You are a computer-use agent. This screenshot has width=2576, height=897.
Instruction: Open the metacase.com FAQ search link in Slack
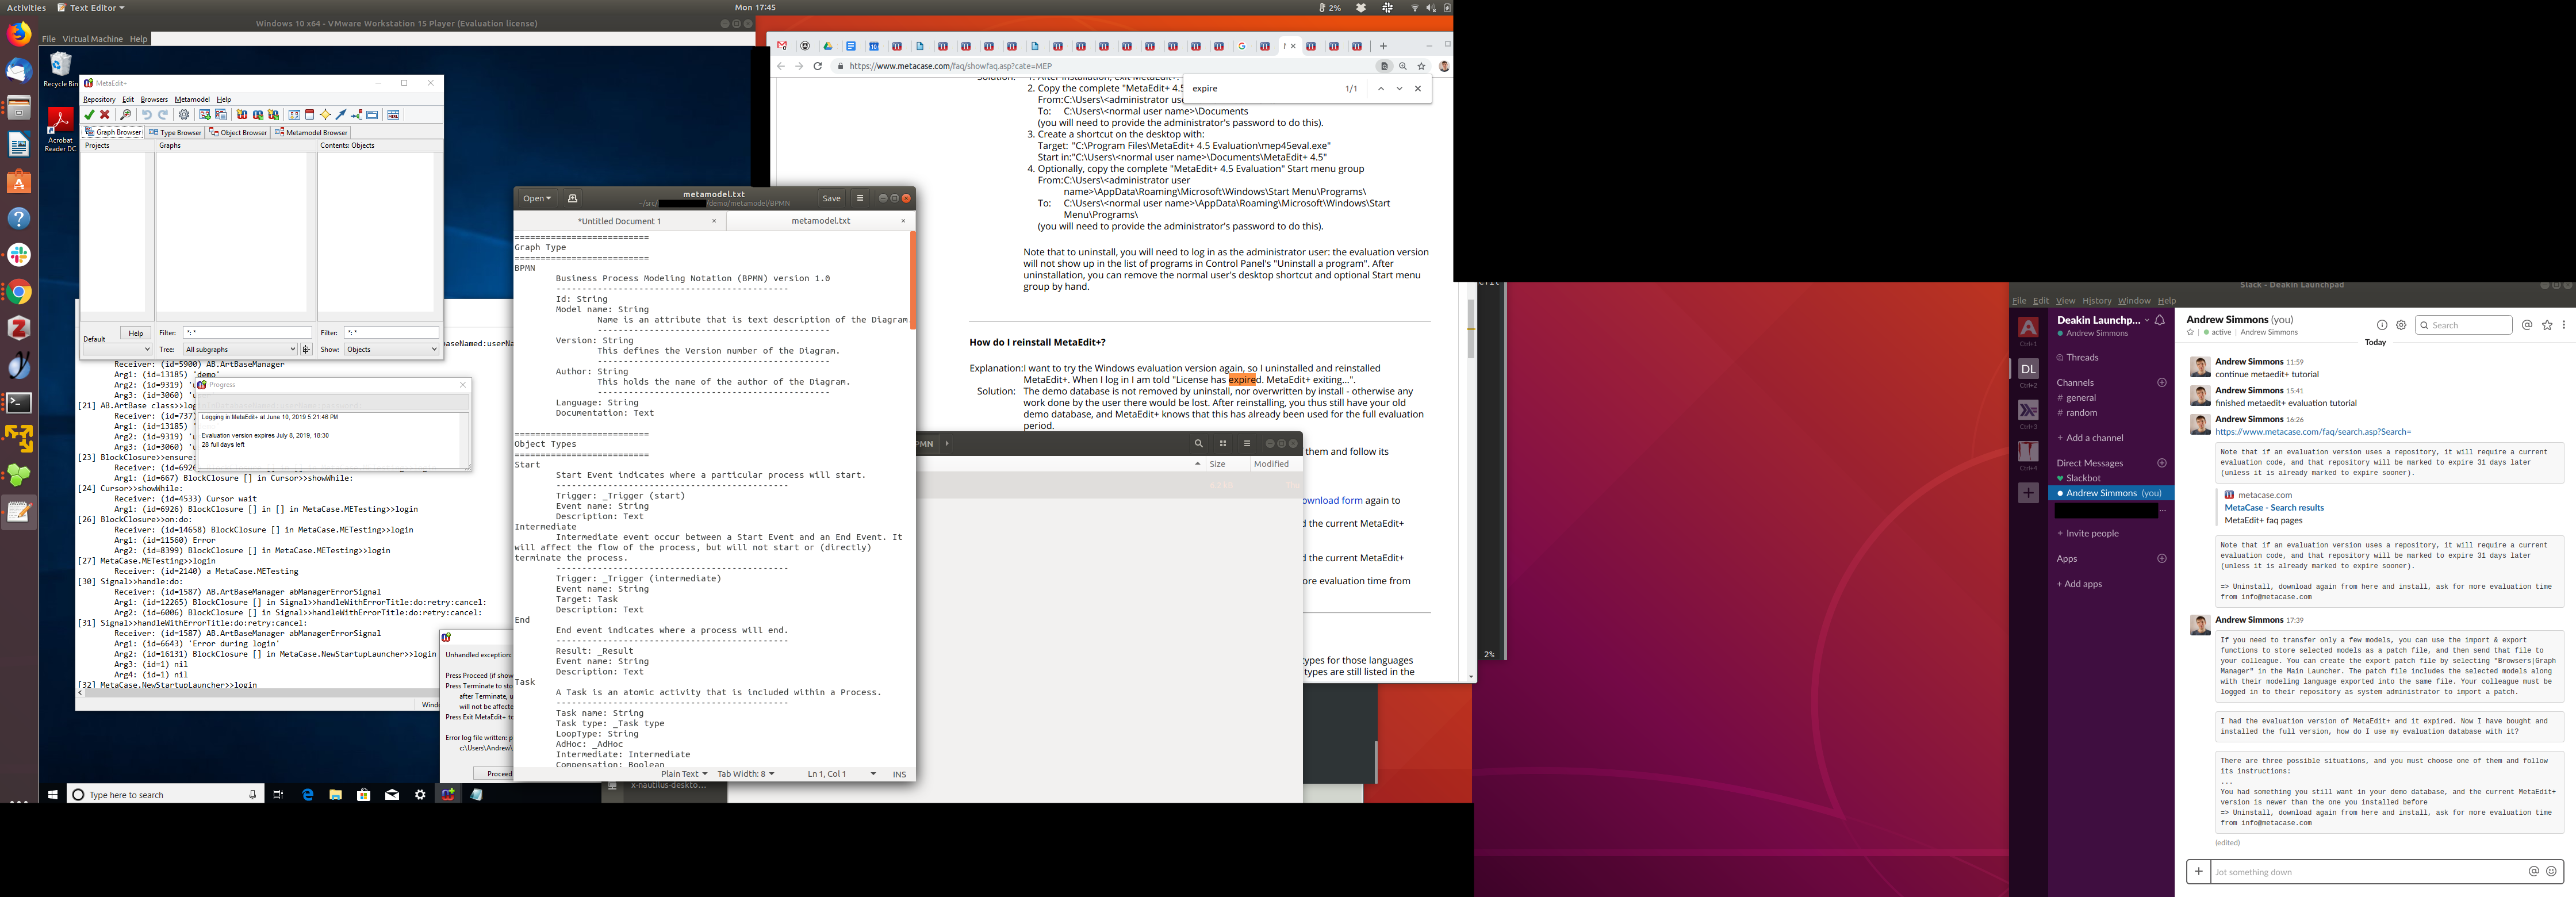coord(2312,432)
